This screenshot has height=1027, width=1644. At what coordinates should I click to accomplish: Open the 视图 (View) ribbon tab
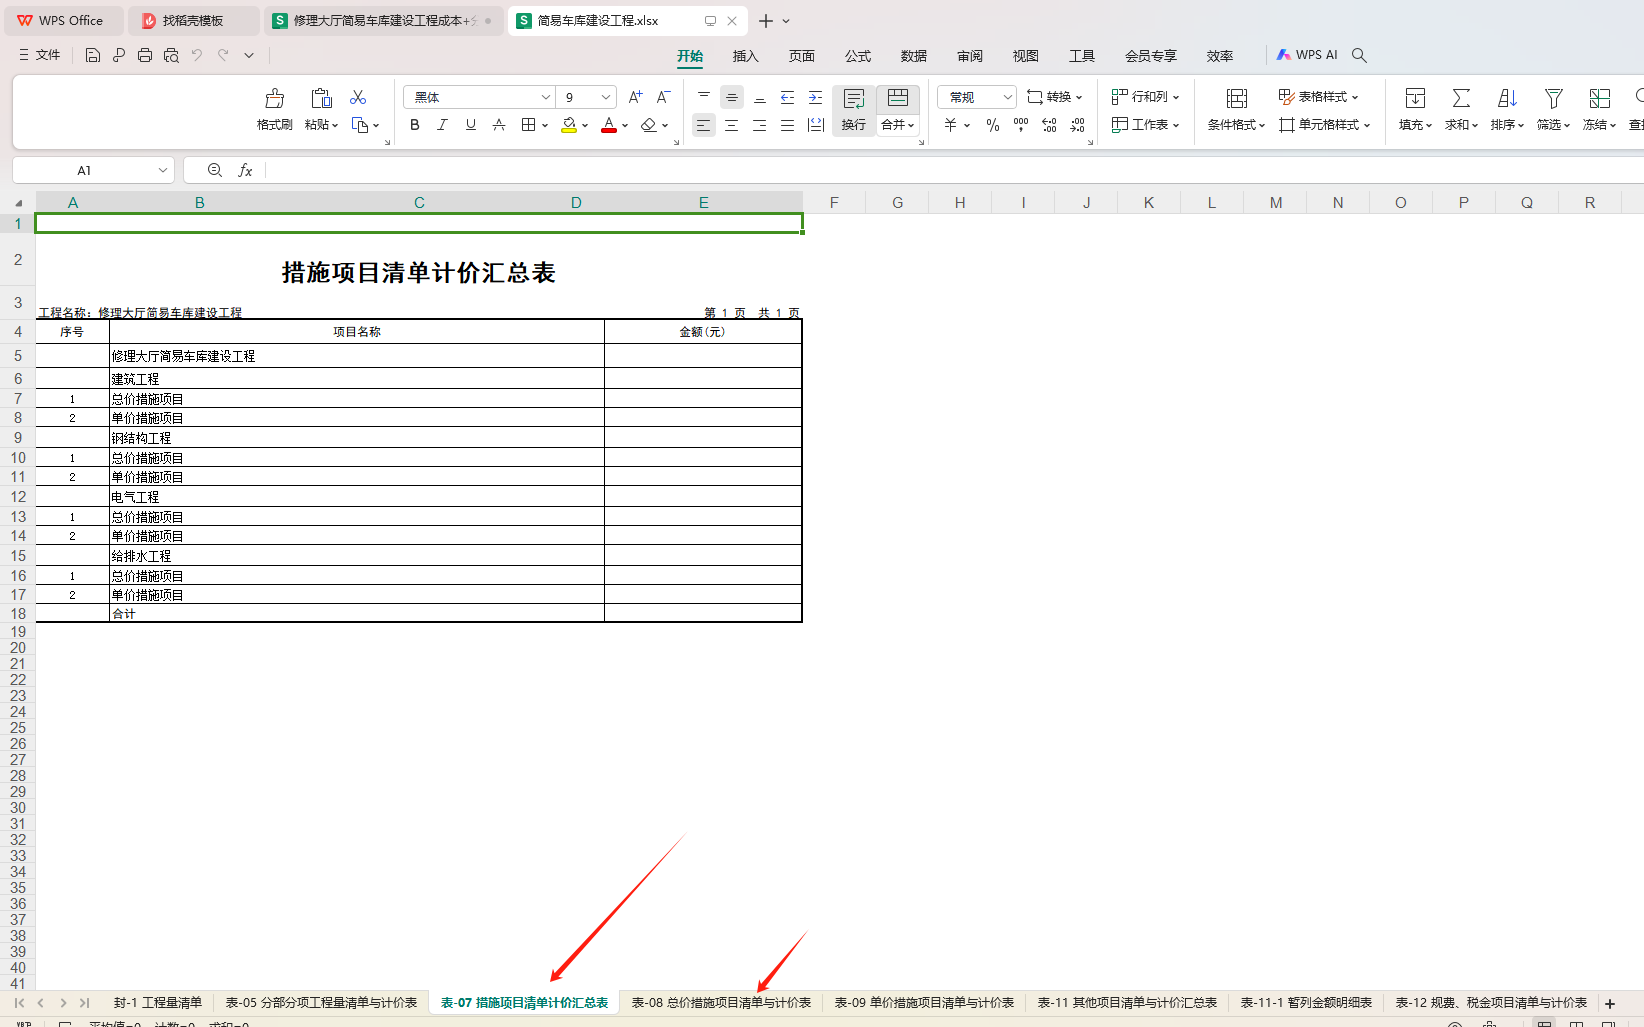(x=1026, y=56)
